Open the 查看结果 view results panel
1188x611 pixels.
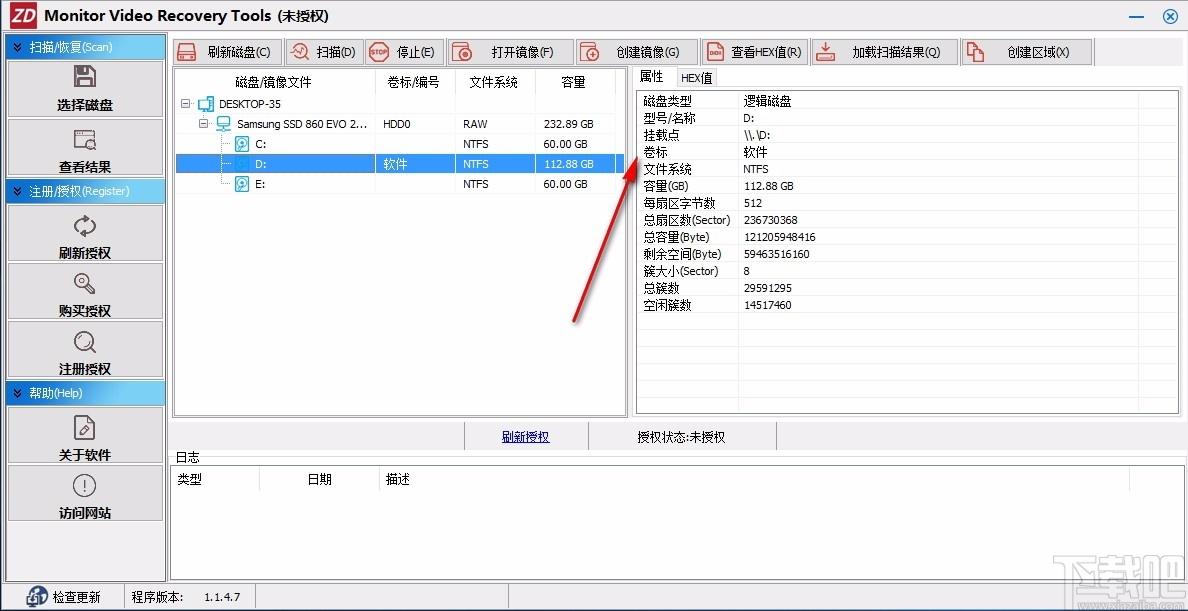85,147
